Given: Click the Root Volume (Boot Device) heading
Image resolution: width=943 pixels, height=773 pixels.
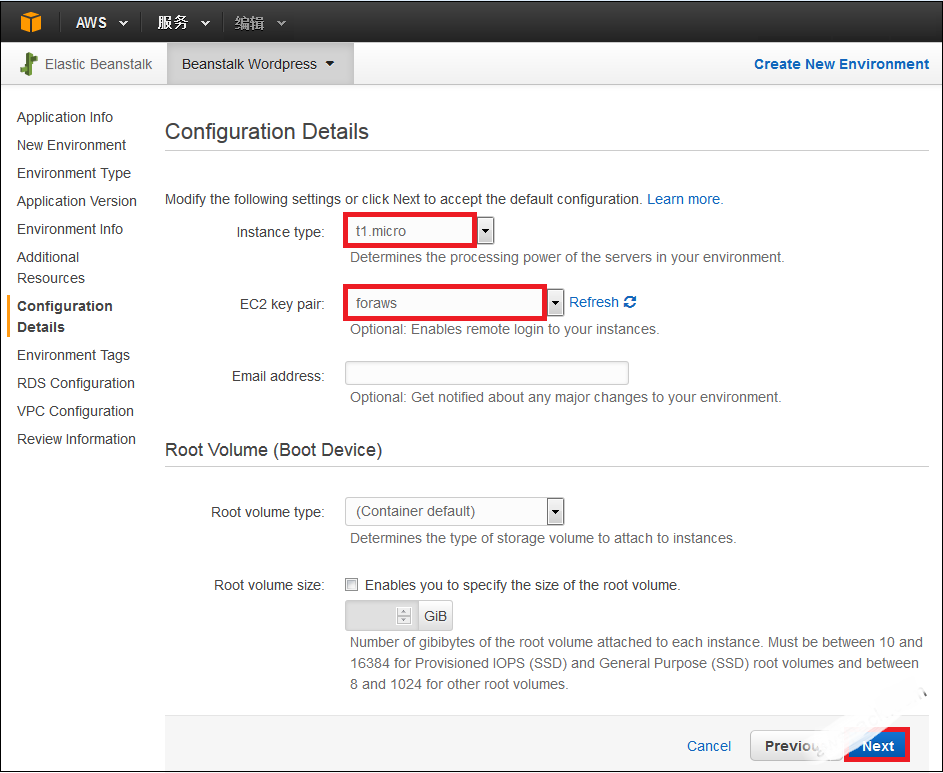Looking at the screenshot, I should pos(273,450).
